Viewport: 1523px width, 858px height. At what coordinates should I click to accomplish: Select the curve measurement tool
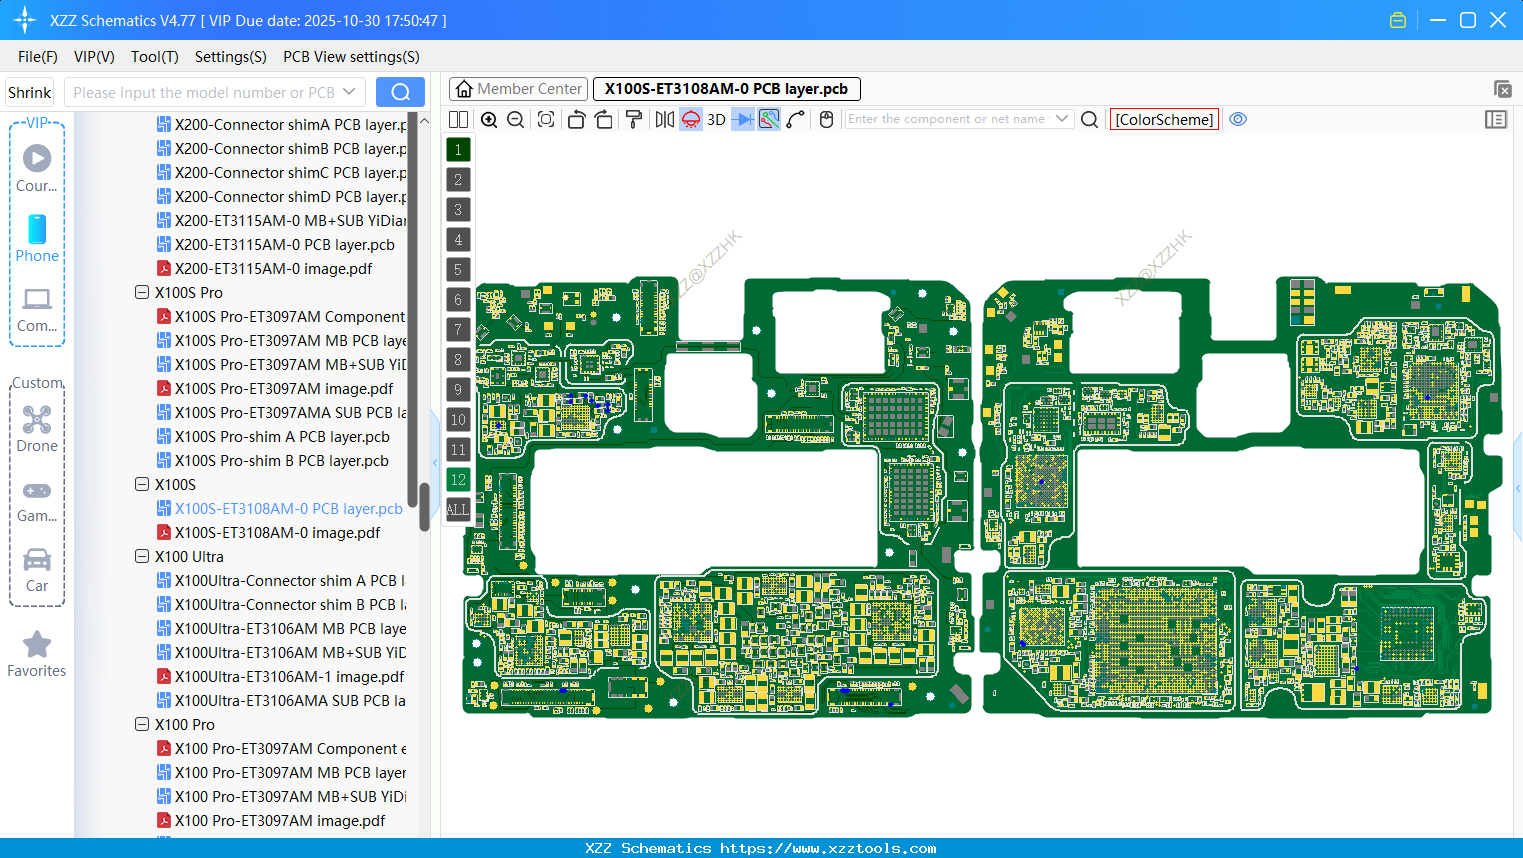(x=796, y=119)
